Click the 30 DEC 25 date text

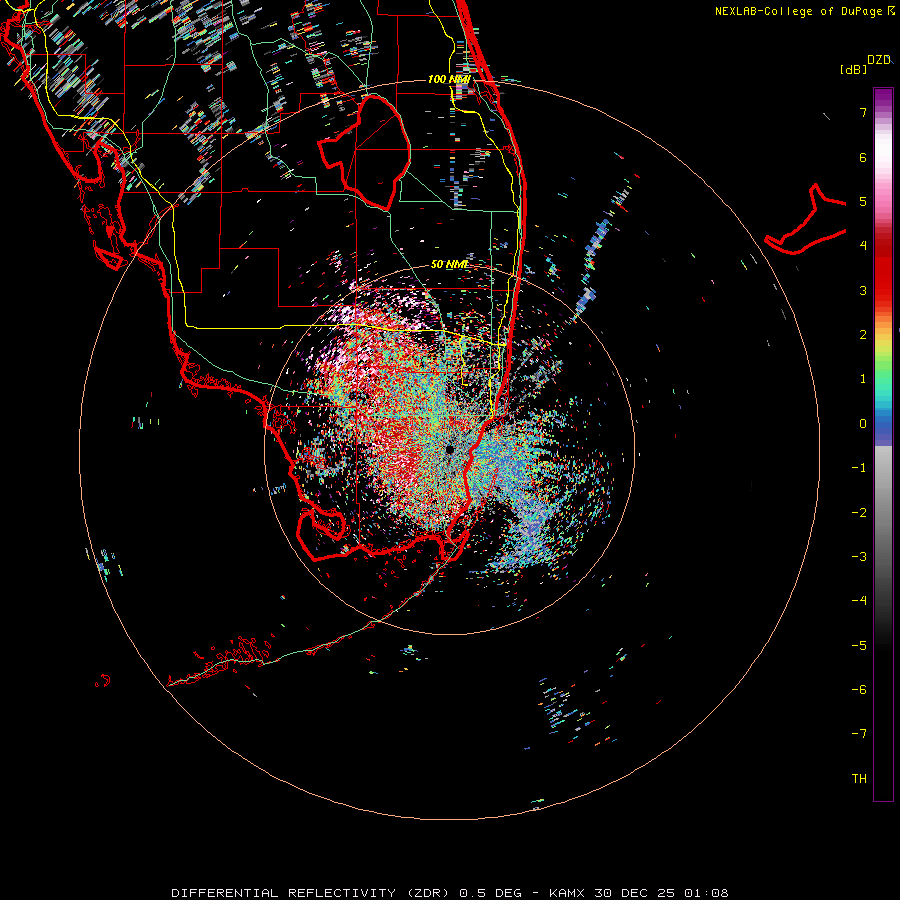[636, 893]
